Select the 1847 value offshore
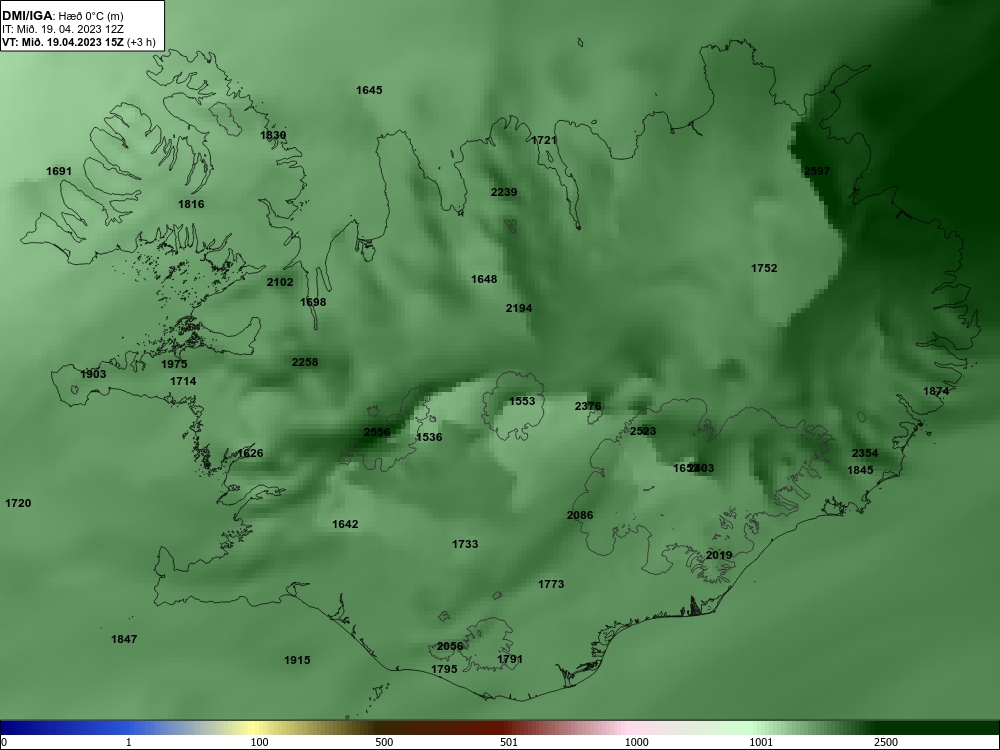1000x750 pixels. click(124, 639)
